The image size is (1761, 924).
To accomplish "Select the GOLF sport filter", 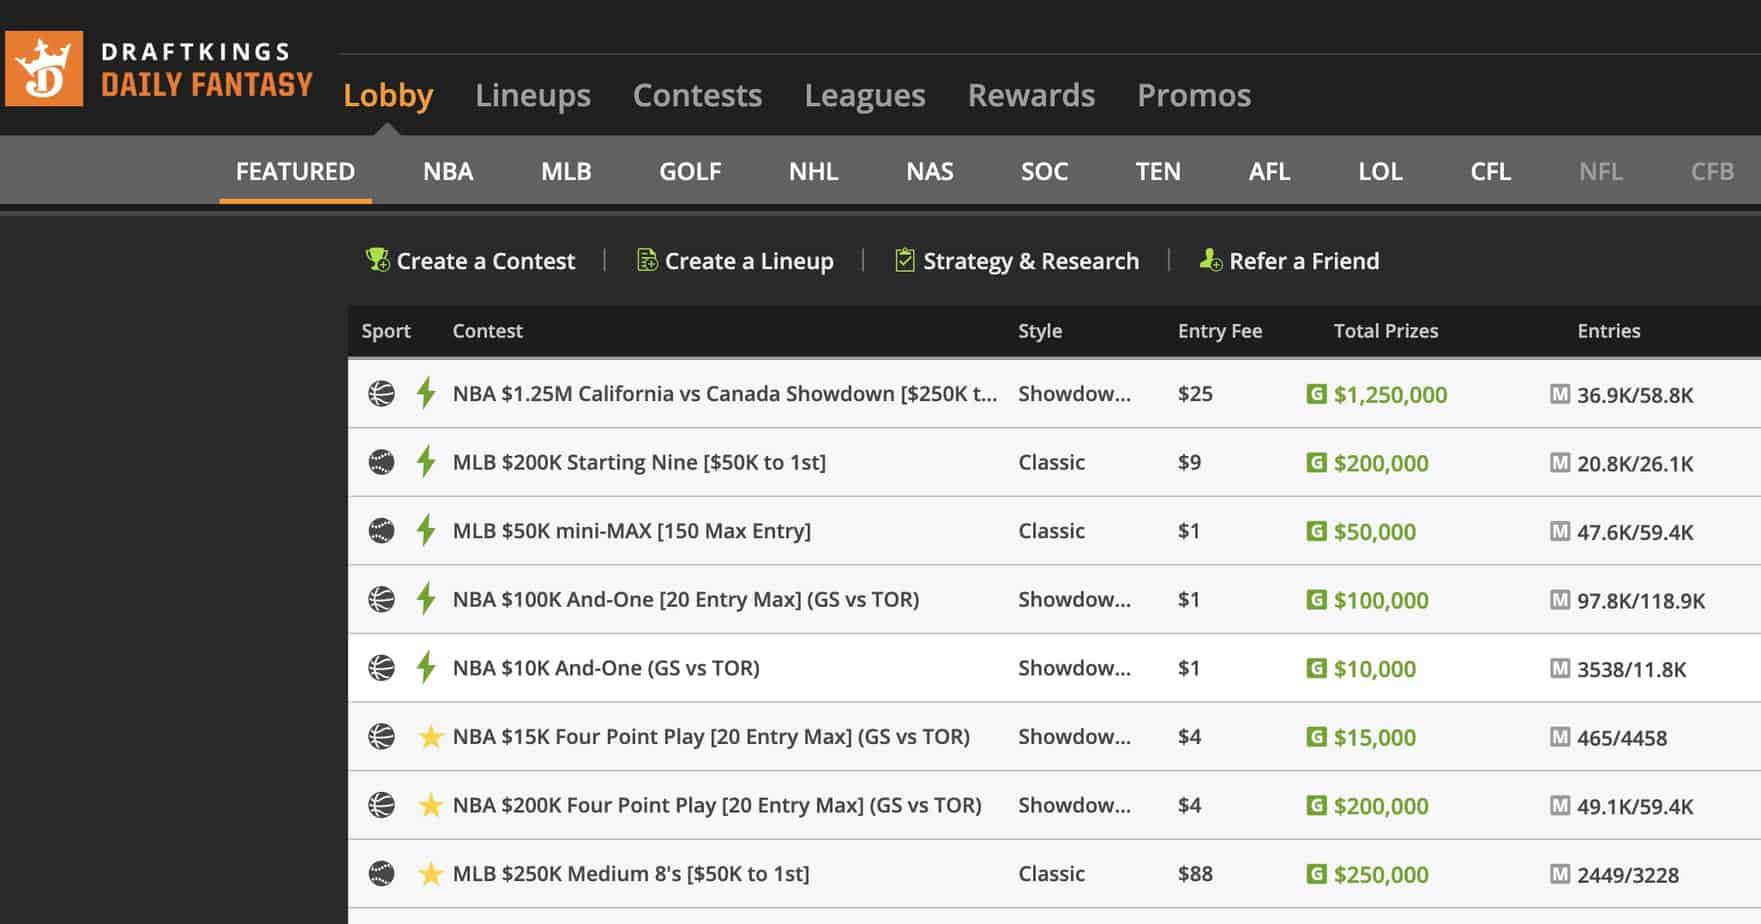I will click(x=690, y=171).
